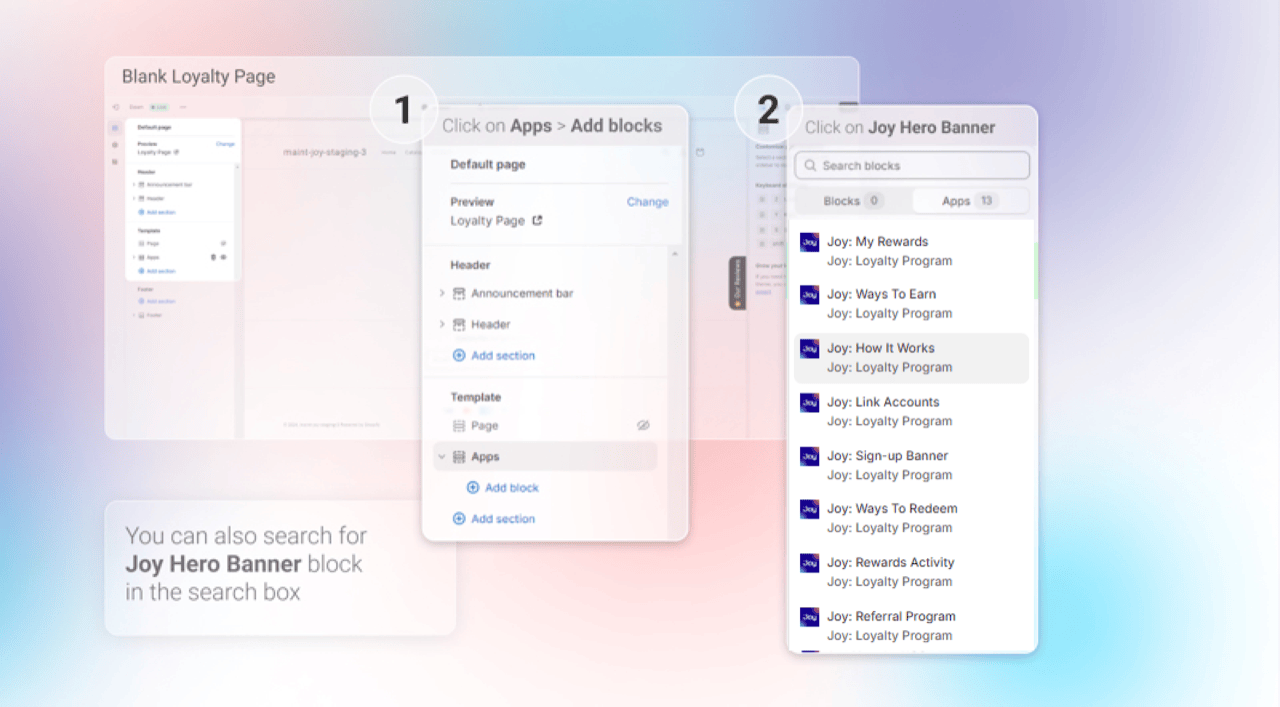The image size is (1280, 707).
Task: Click the Joy logo beside My Rewards
Action: point(810,242)
